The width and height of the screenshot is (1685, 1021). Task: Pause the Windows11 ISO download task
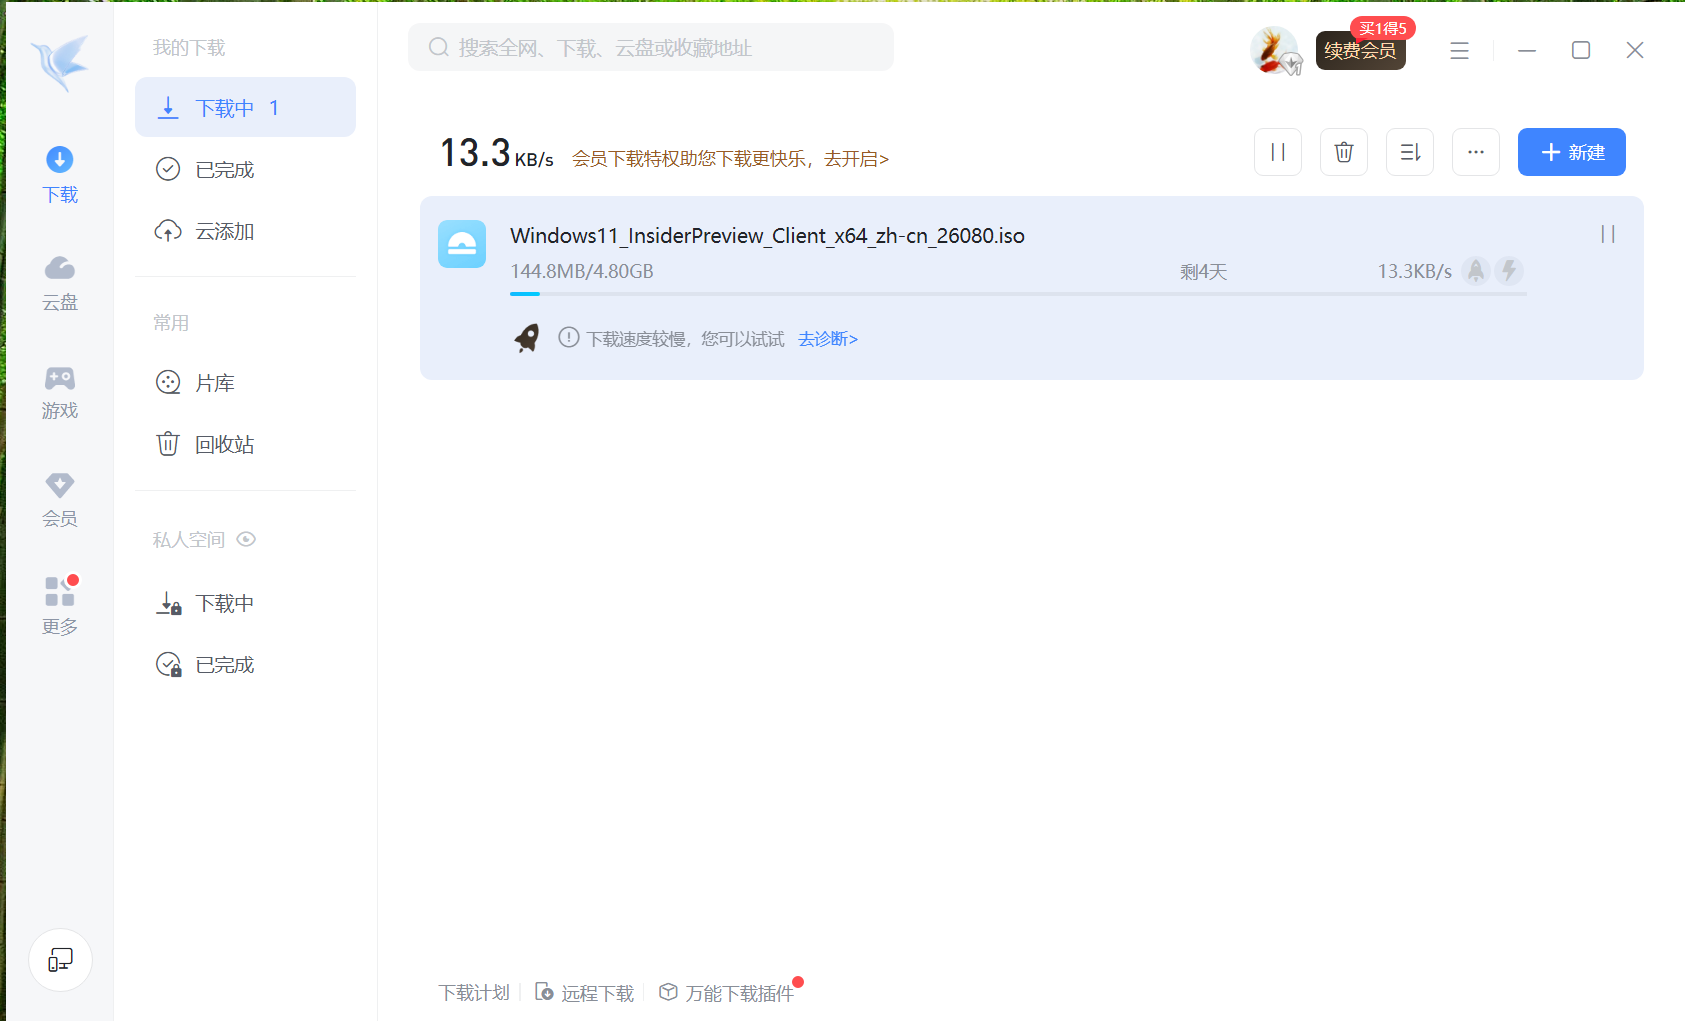(1607, 234)
